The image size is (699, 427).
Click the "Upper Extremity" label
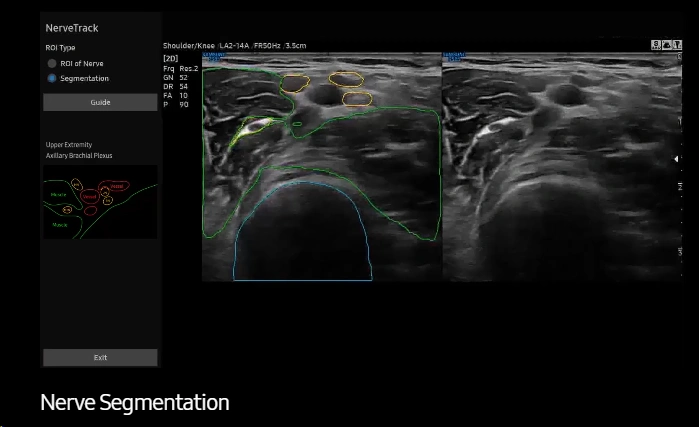(x=69, y=144)
